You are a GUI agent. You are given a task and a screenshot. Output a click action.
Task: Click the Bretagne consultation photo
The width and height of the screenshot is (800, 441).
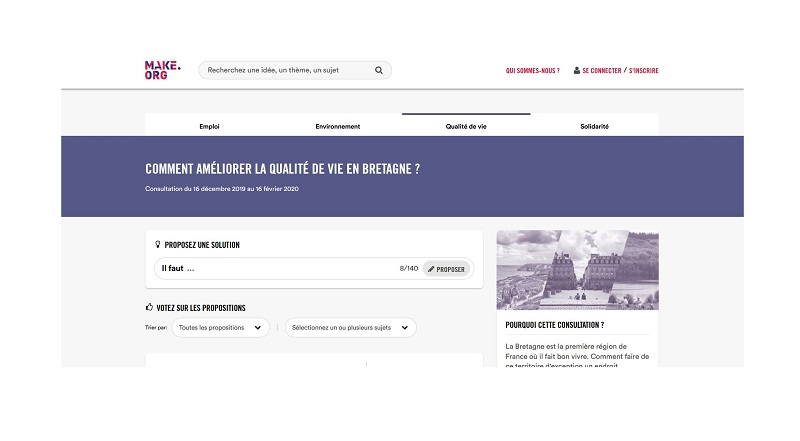click(x=578, y=270)
